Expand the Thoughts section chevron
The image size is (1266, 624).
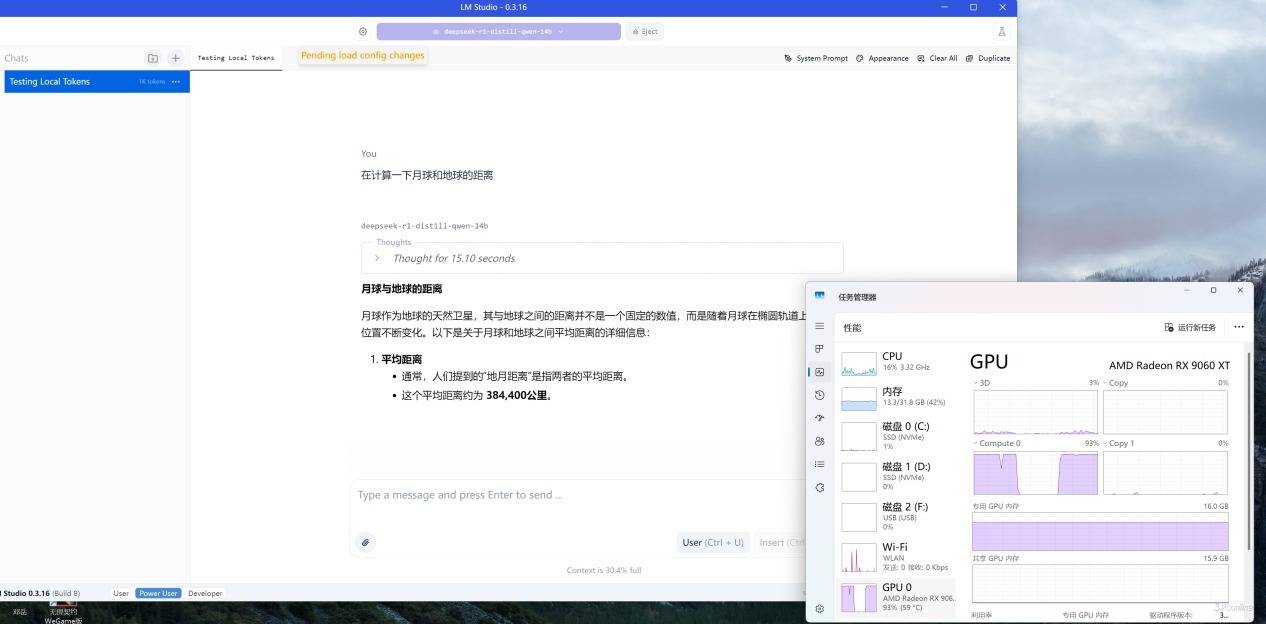377,258
